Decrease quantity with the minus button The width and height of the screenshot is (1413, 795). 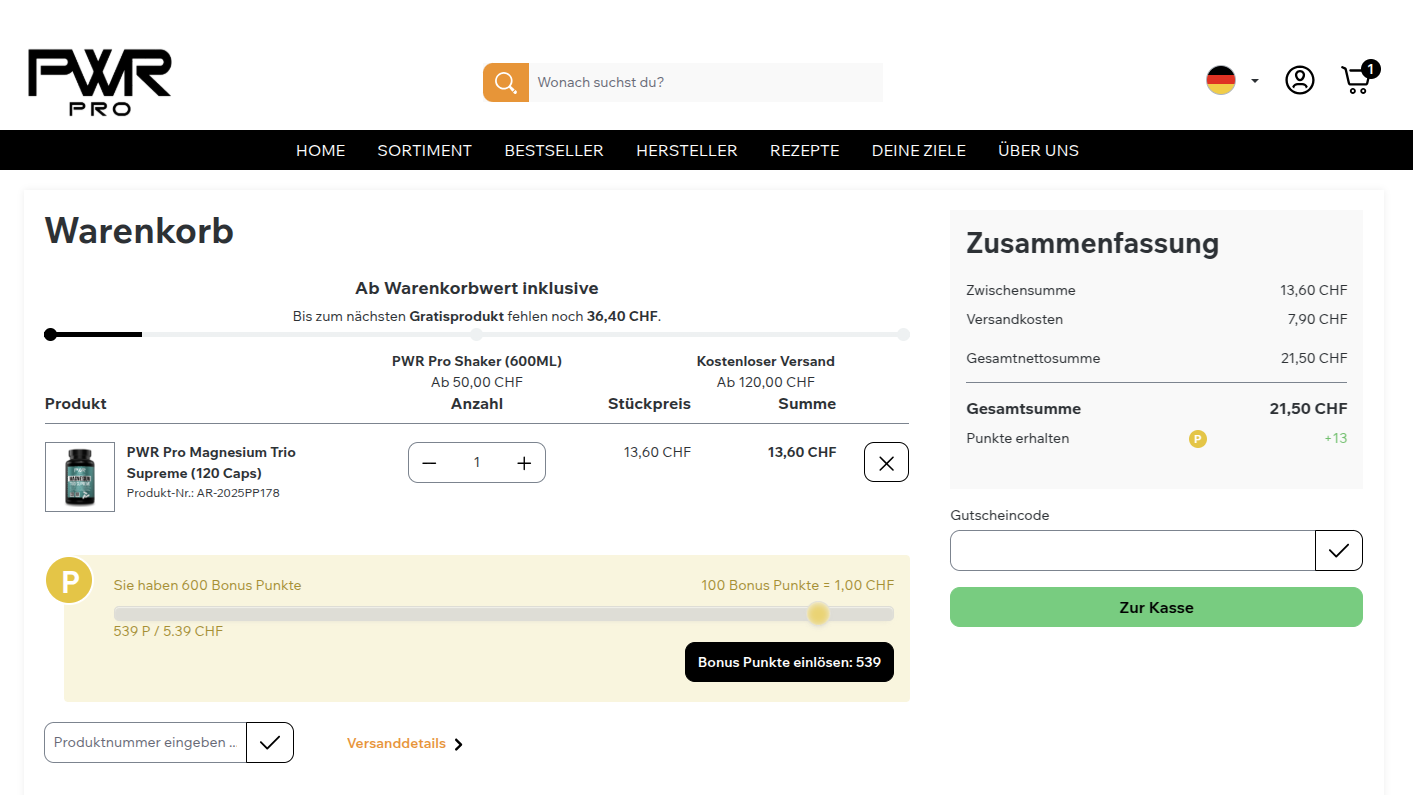430,463
